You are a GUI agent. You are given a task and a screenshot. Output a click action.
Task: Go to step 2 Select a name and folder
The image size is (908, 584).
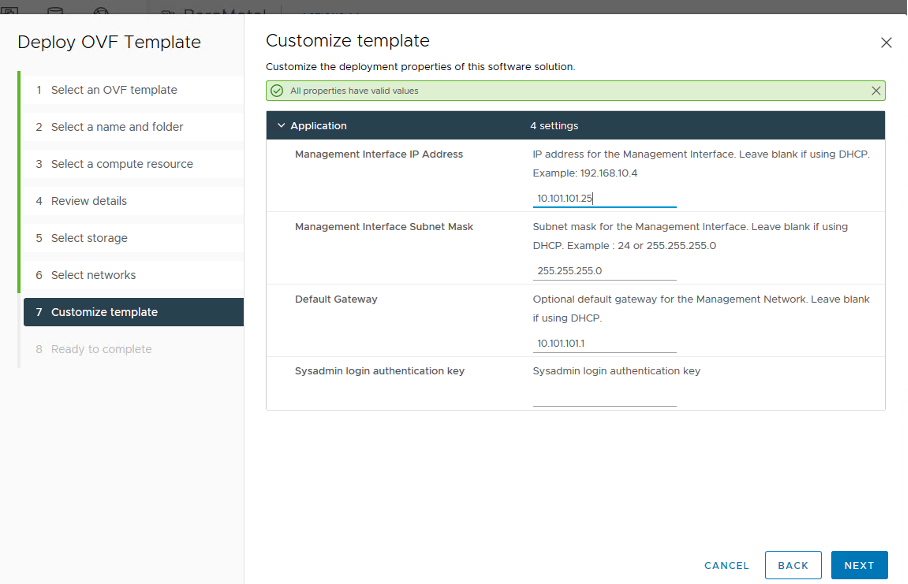[117, 127]
